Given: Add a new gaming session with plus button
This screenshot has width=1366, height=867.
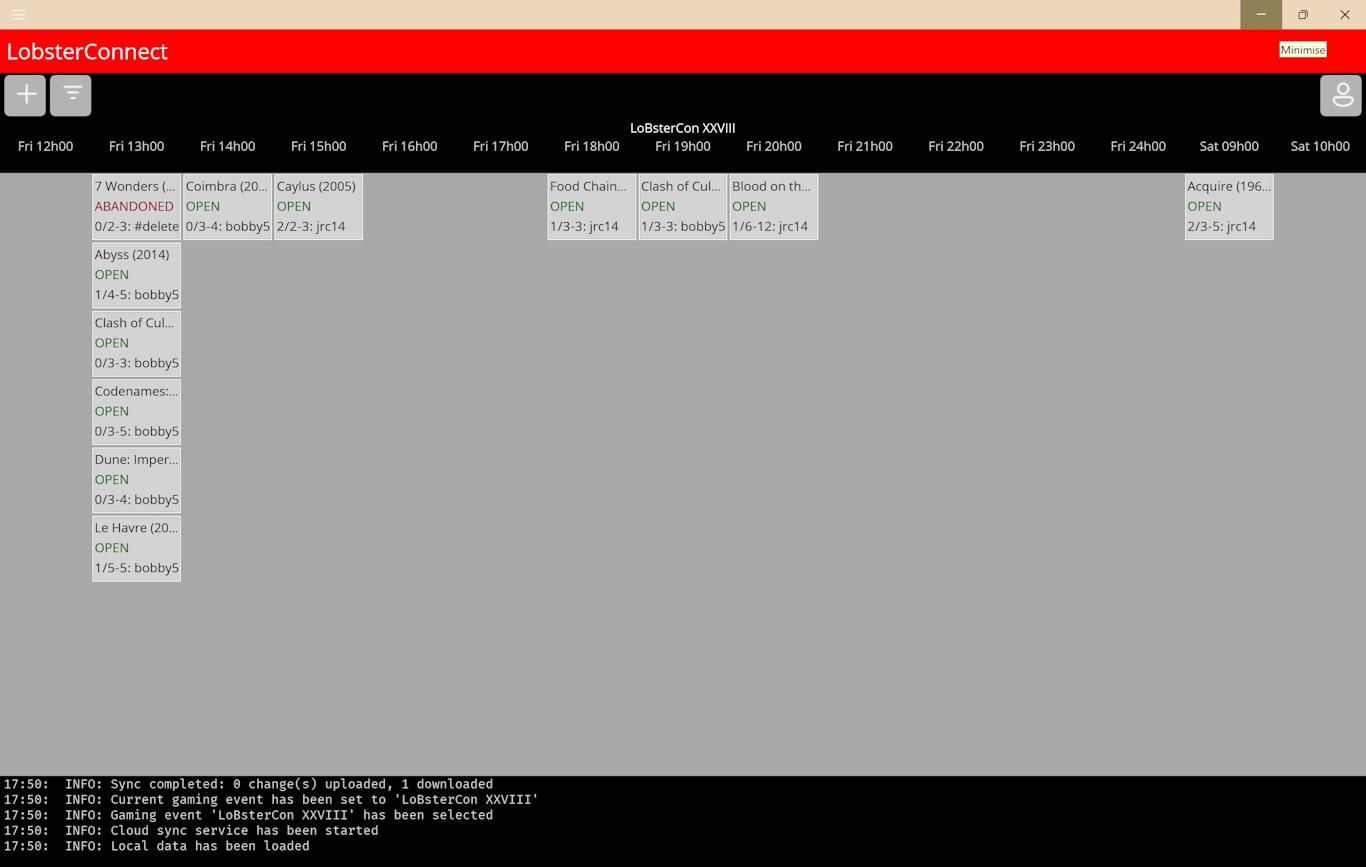Looking at the screenshot, I should point(25,95).
